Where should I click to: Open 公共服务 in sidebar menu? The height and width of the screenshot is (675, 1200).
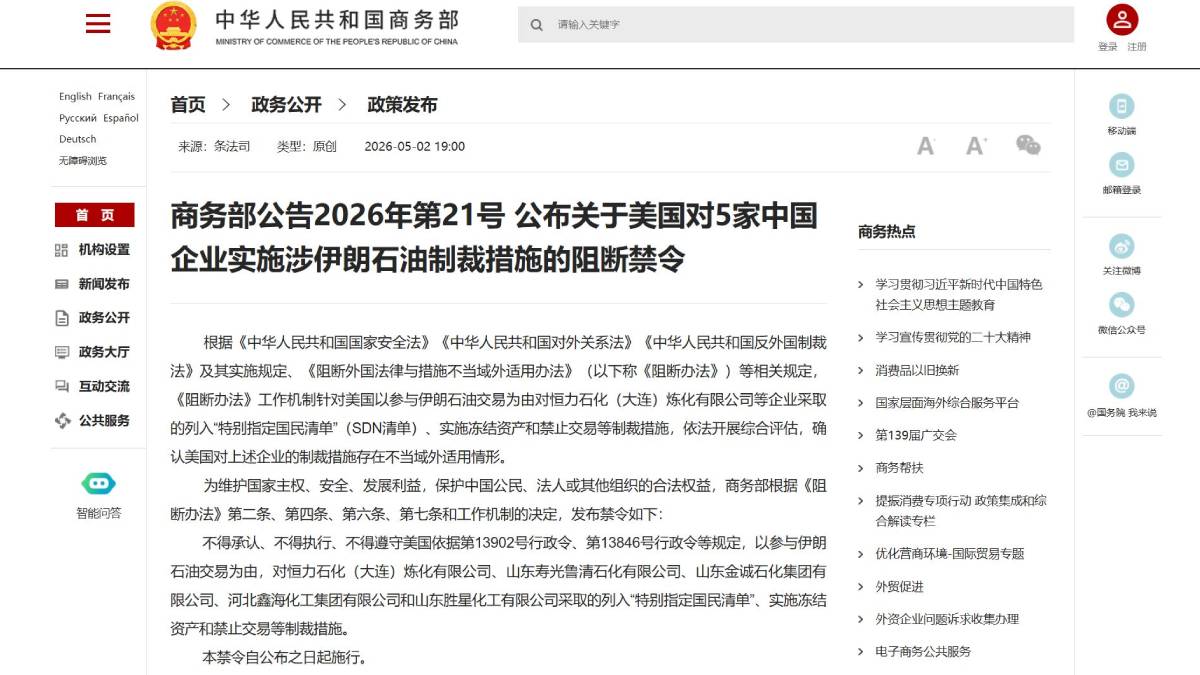(x=104, y=421)
